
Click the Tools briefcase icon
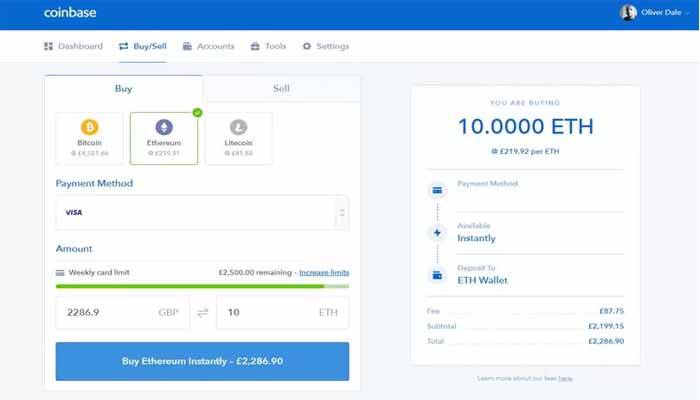(255, 46)
